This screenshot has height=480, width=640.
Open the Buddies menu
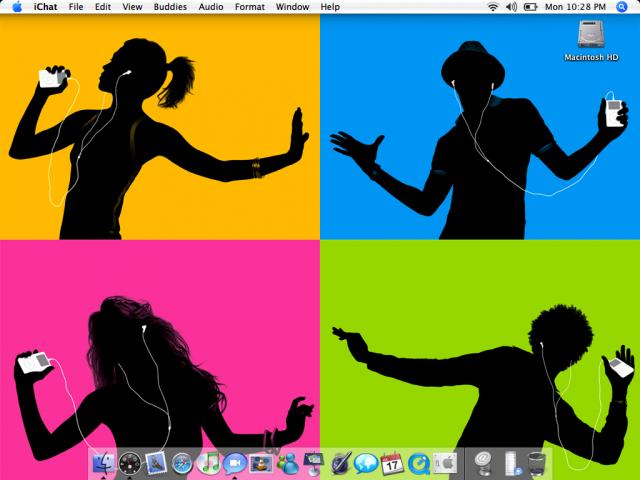[170, 7]
